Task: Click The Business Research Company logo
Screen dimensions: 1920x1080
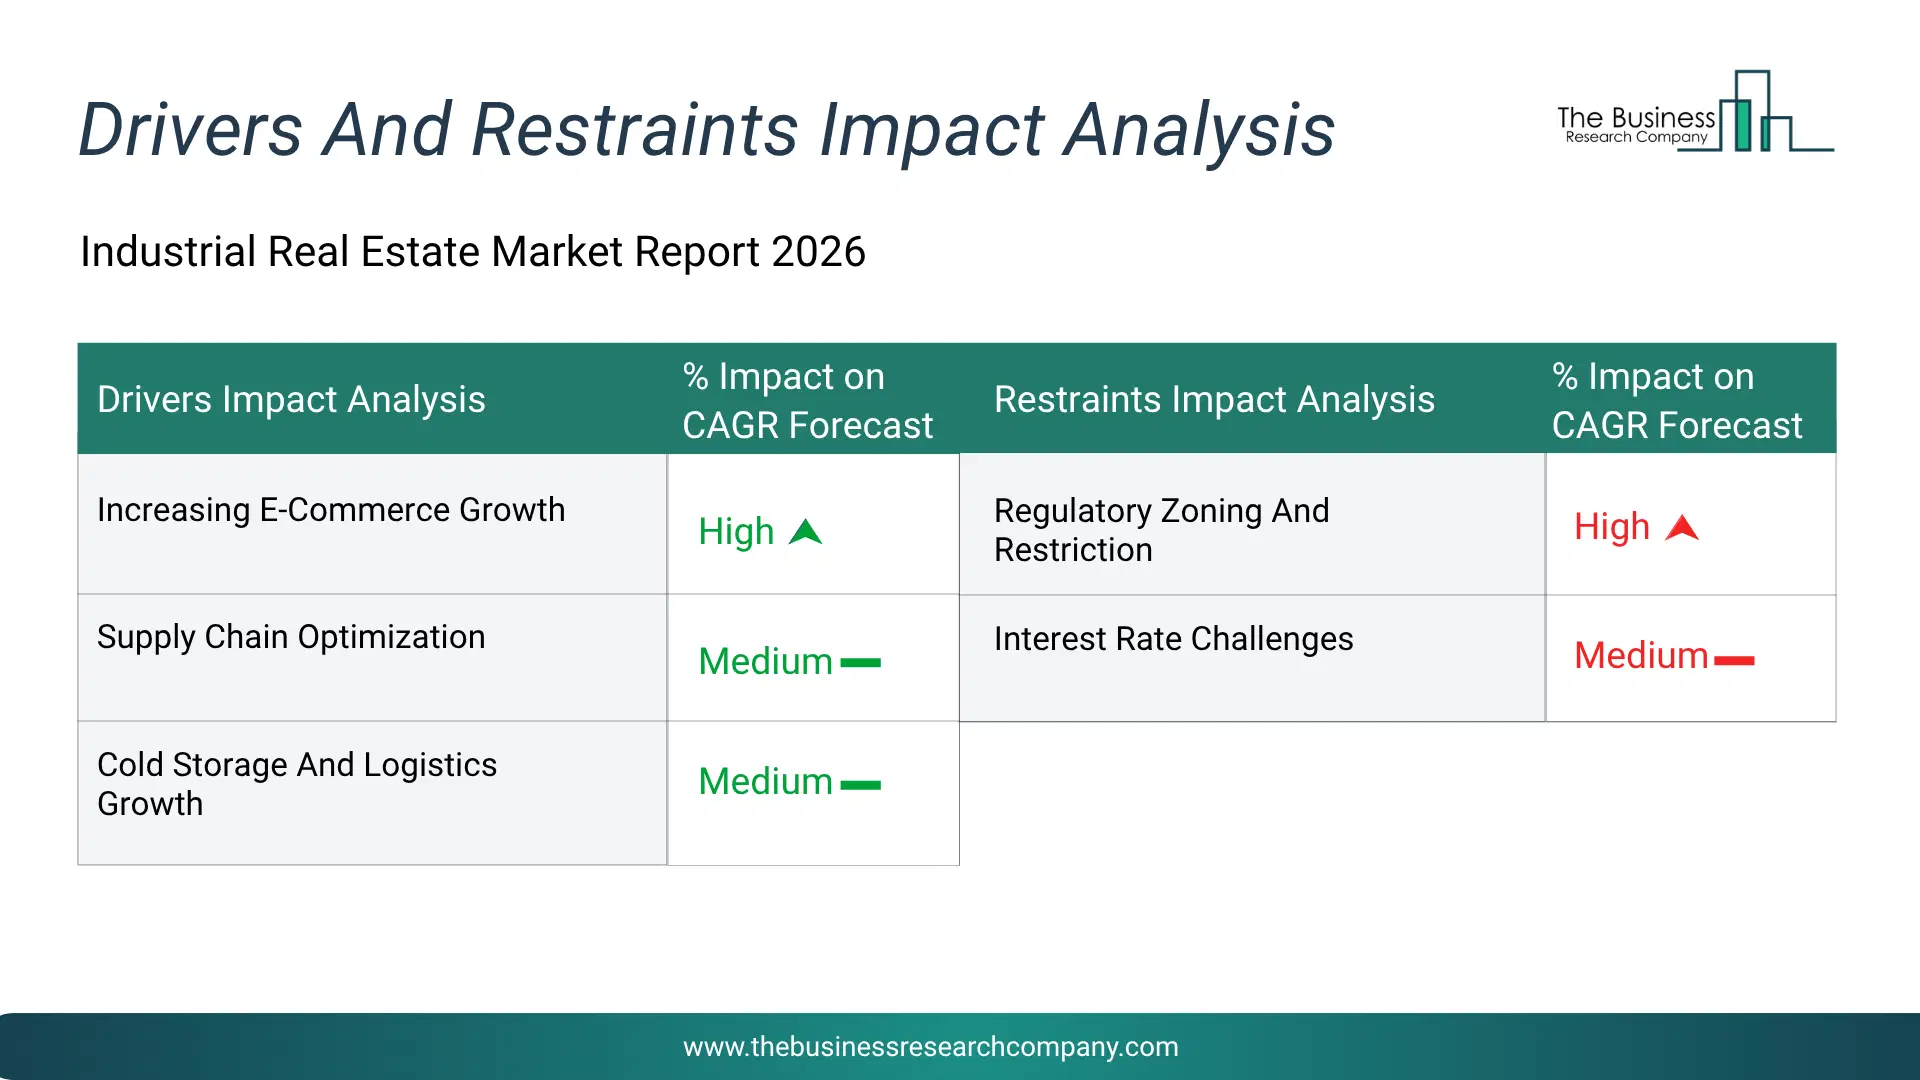Action: click(1695, 111)
